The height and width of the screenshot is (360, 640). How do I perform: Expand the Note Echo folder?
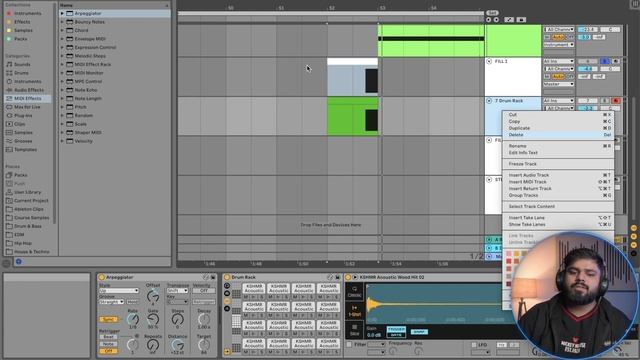(x=62, y=90)
